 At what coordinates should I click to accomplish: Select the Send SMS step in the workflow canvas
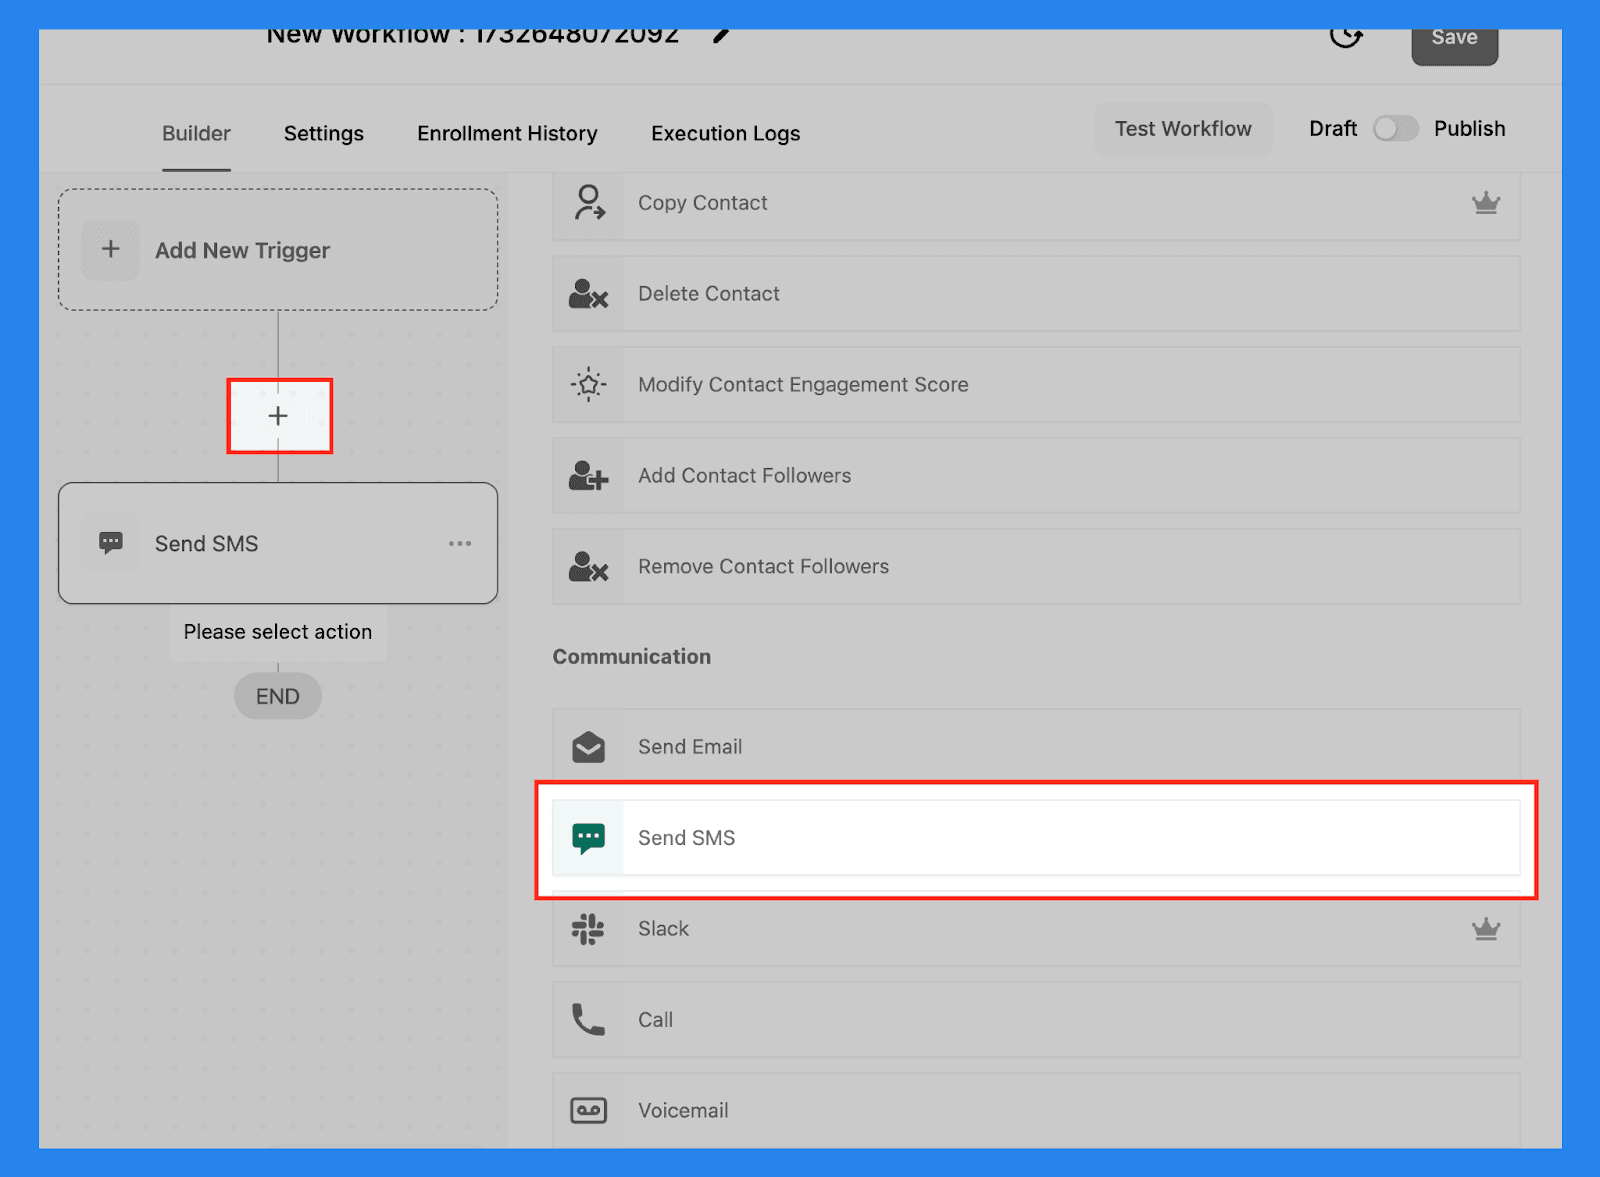point(278,543)
